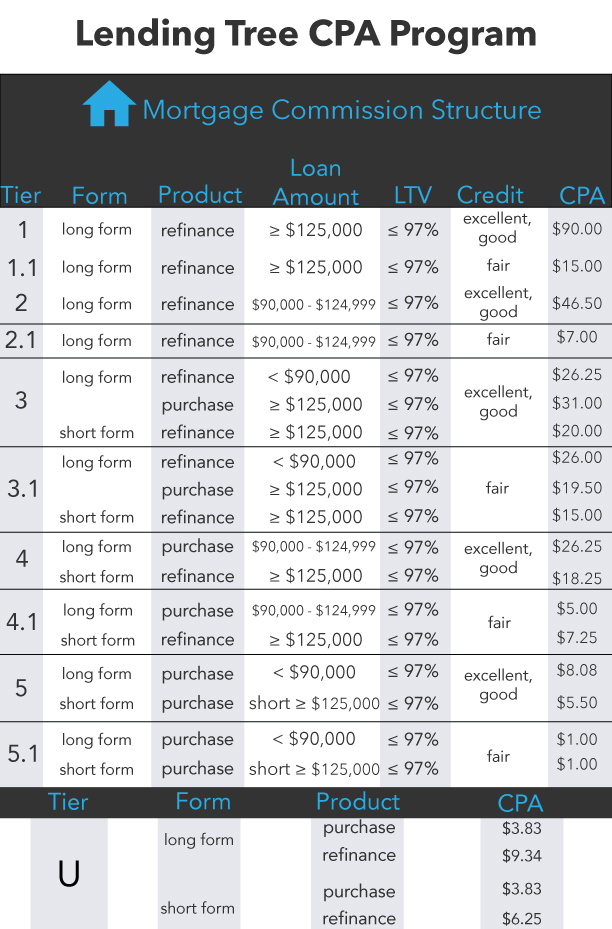The width and height of the screenshot is (612, 929).
Task: Click the U tier cell
Action: tap(68, 874)
